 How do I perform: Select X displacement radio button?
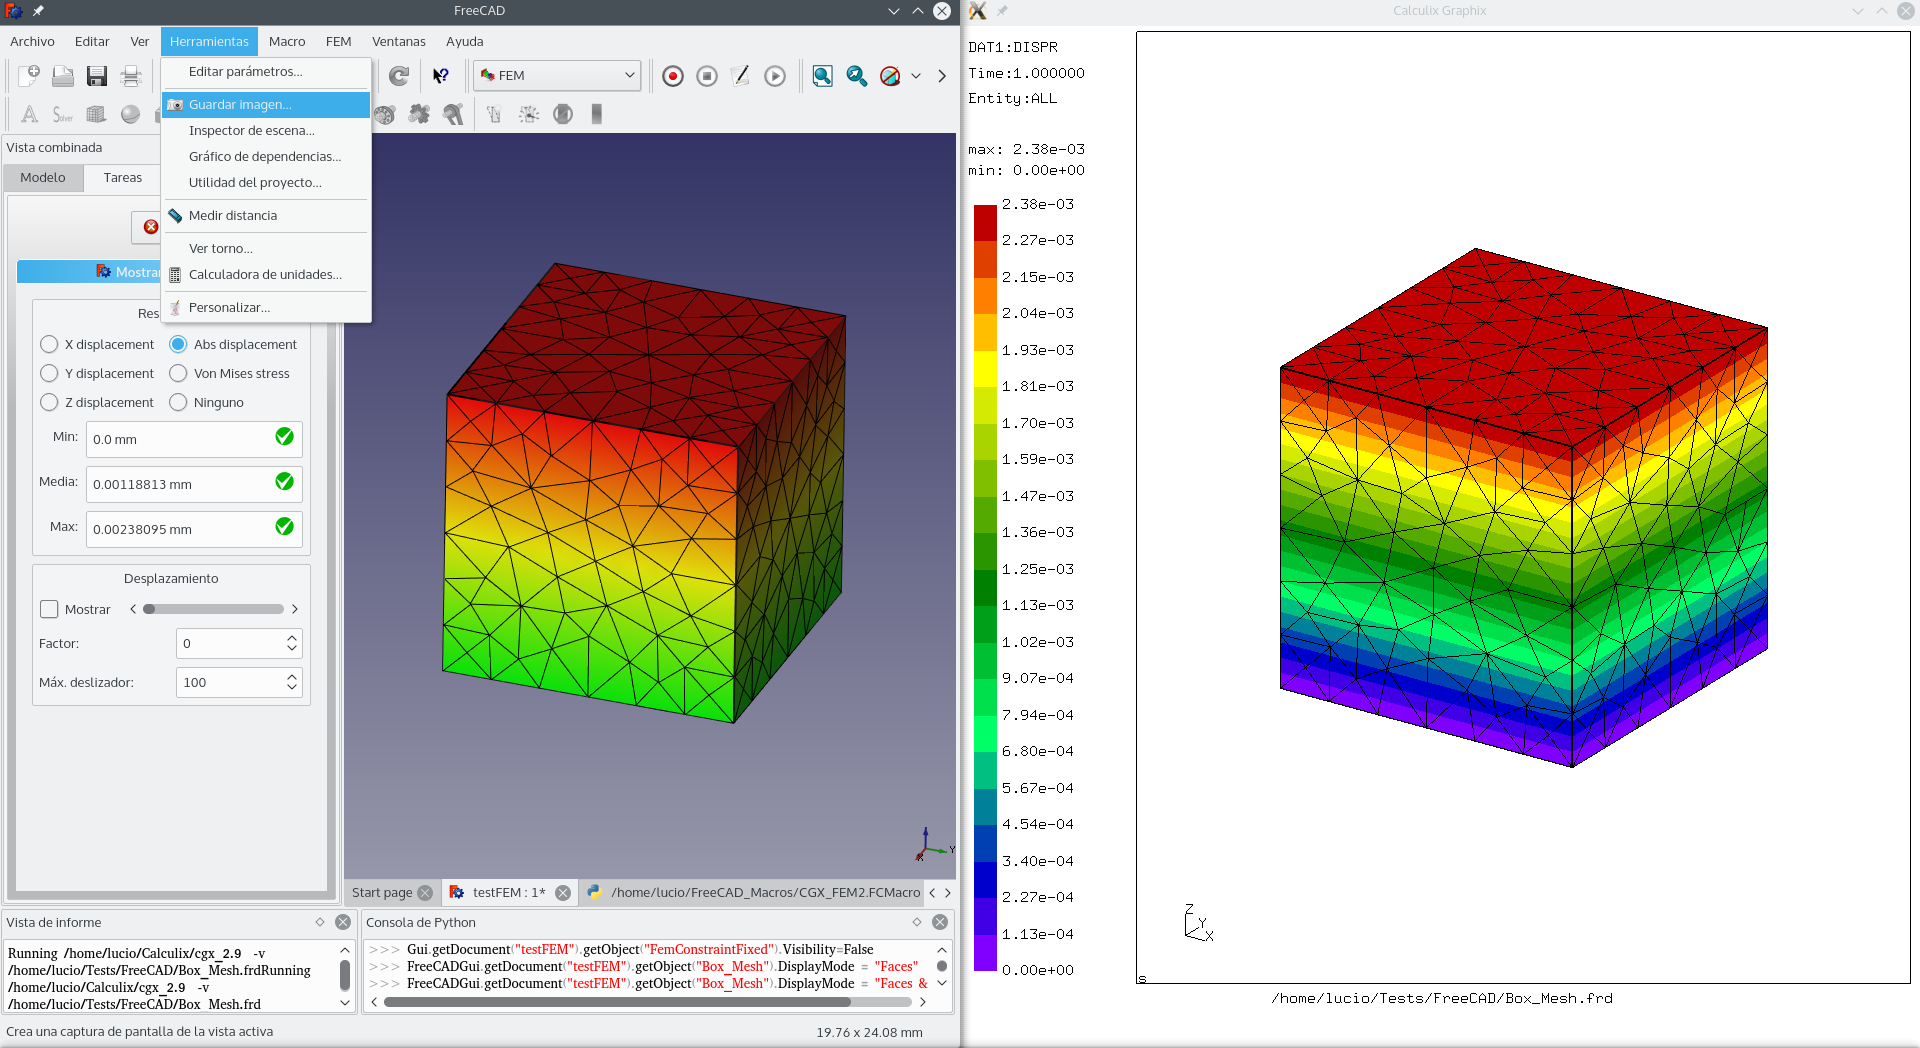[x=49, y=344]
